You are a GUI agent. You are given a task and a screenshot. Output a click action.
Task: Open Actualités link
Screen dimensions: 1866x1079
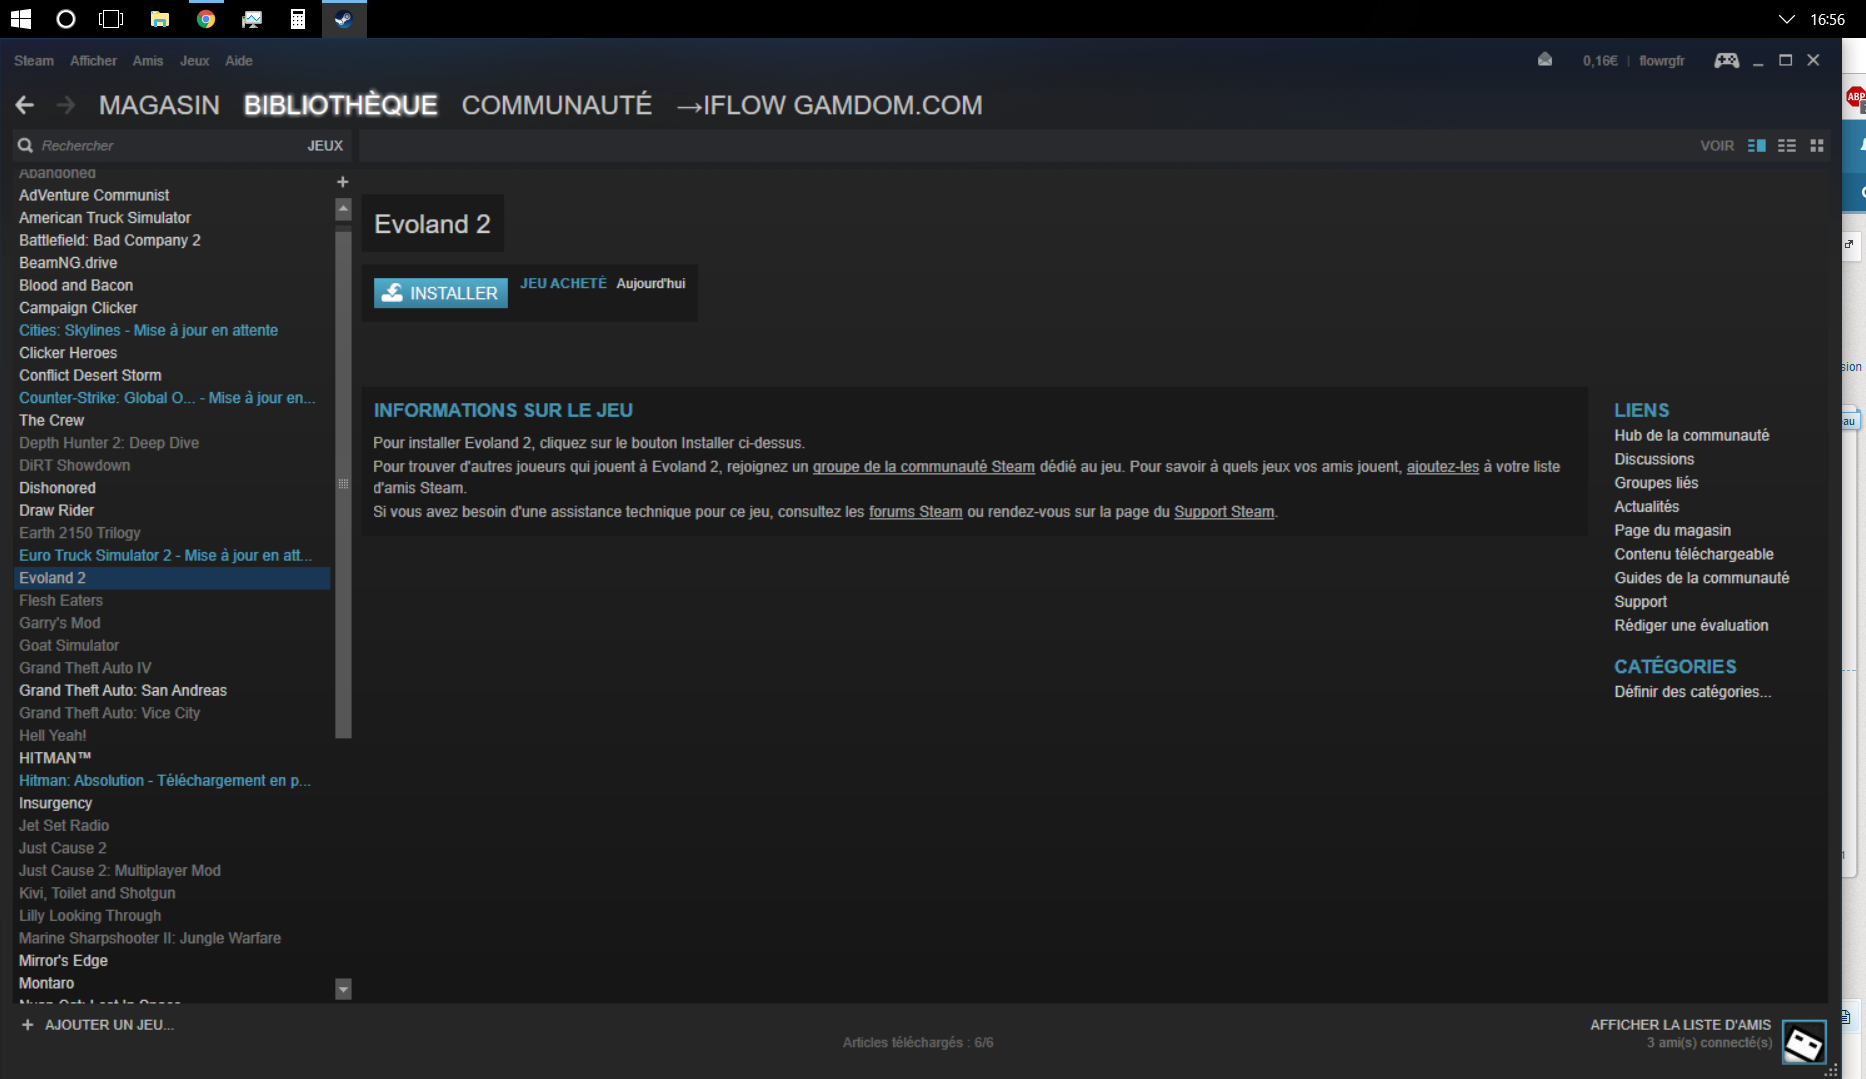click(1646, 507)
